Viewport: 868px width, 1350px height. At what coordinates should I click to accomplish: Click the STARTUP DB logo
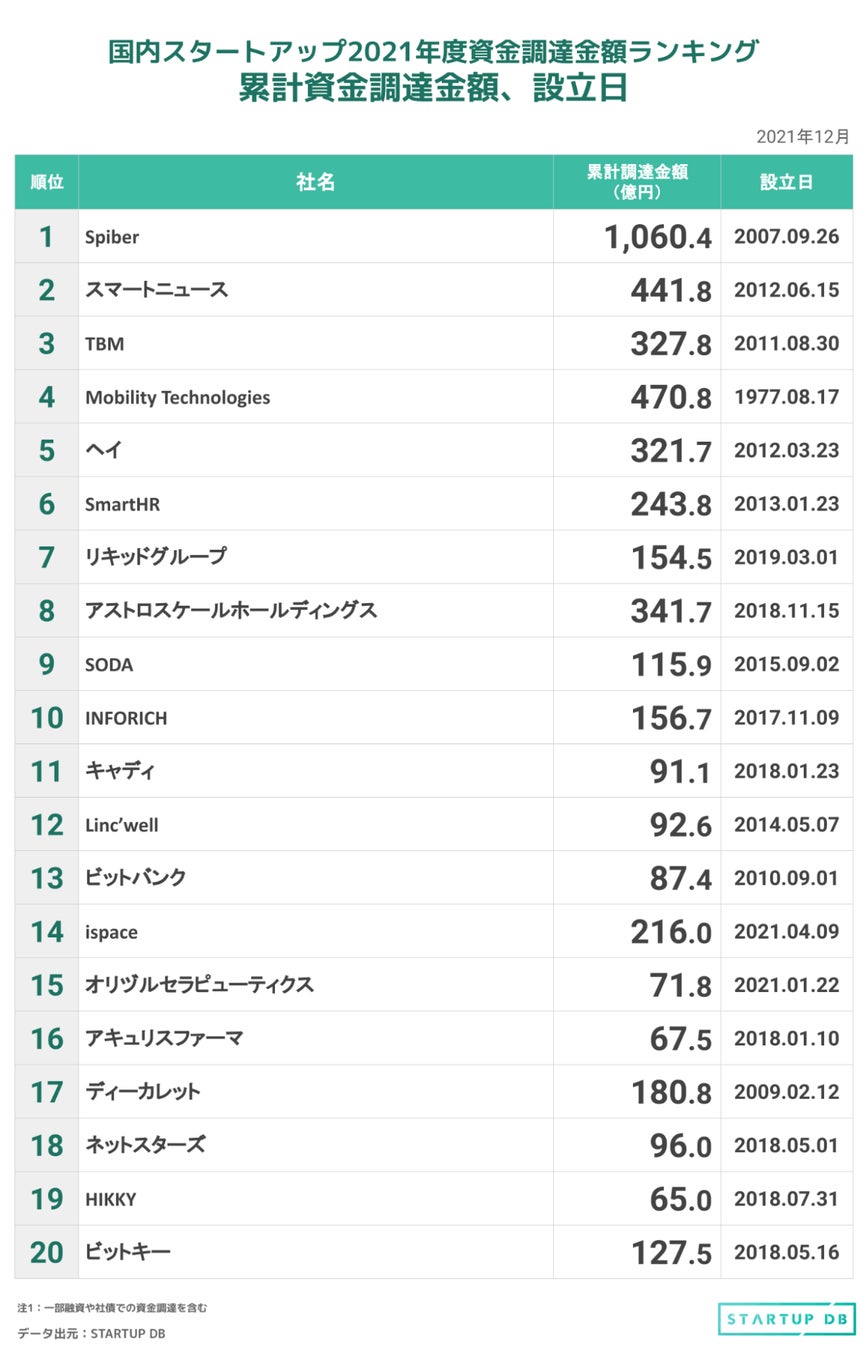point(786,1319)
